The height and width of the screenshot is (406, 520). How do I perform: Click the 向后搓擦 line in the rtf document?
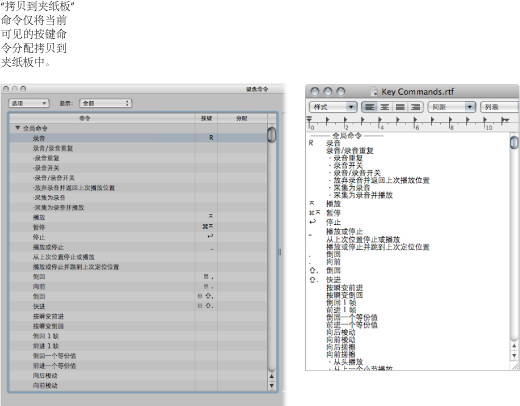coord(341,347)
